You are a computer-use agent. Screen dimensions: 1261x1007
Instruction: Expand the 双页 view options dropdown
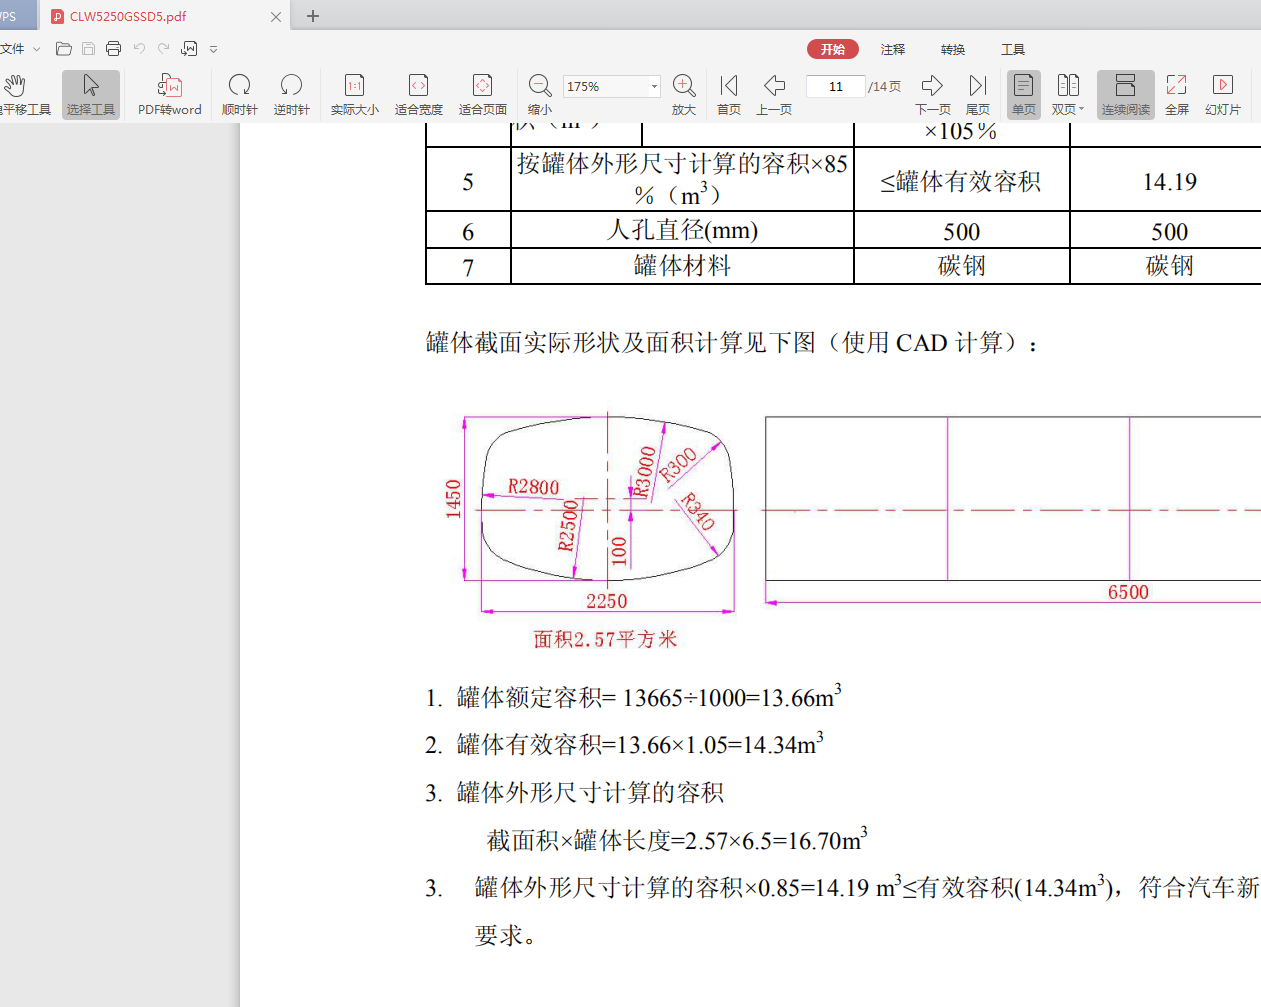pos(1082,110)
